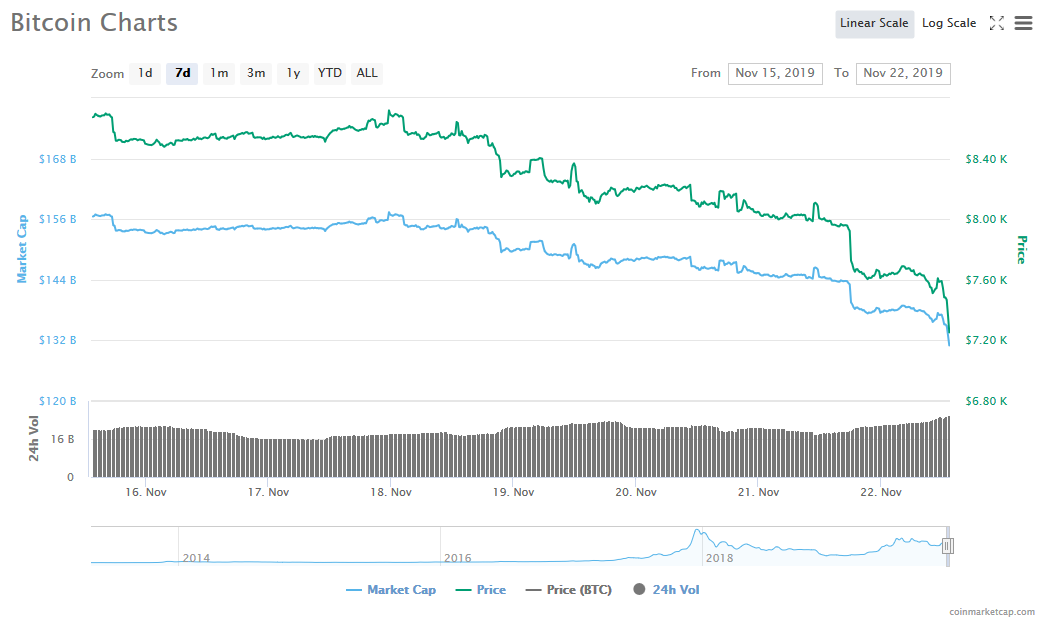Edit the To date field
The height and width of the screenshot is (620, 1045).
point(903,73)
